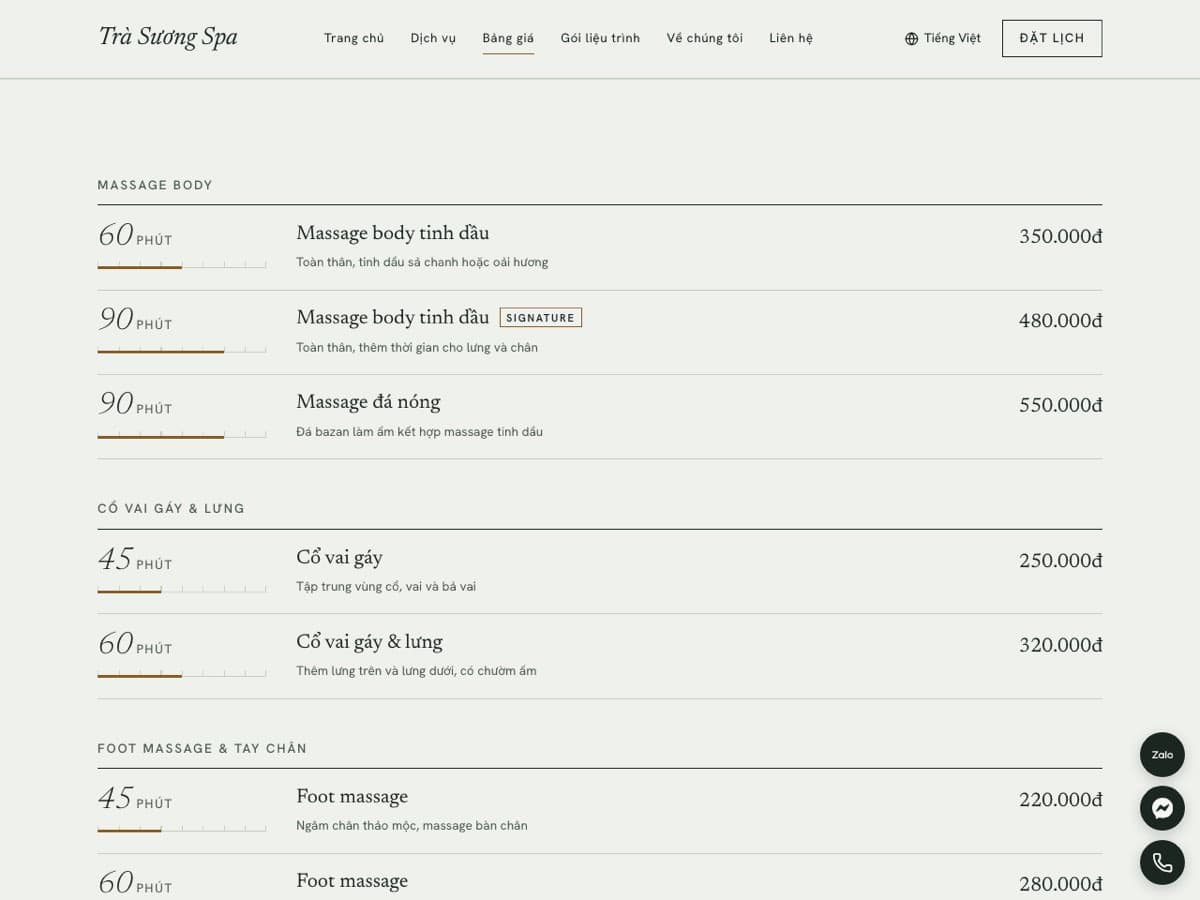Open the Dịch vụ menu item
The height and width of the screenshot is (900, 1200).
pos(433,38)
